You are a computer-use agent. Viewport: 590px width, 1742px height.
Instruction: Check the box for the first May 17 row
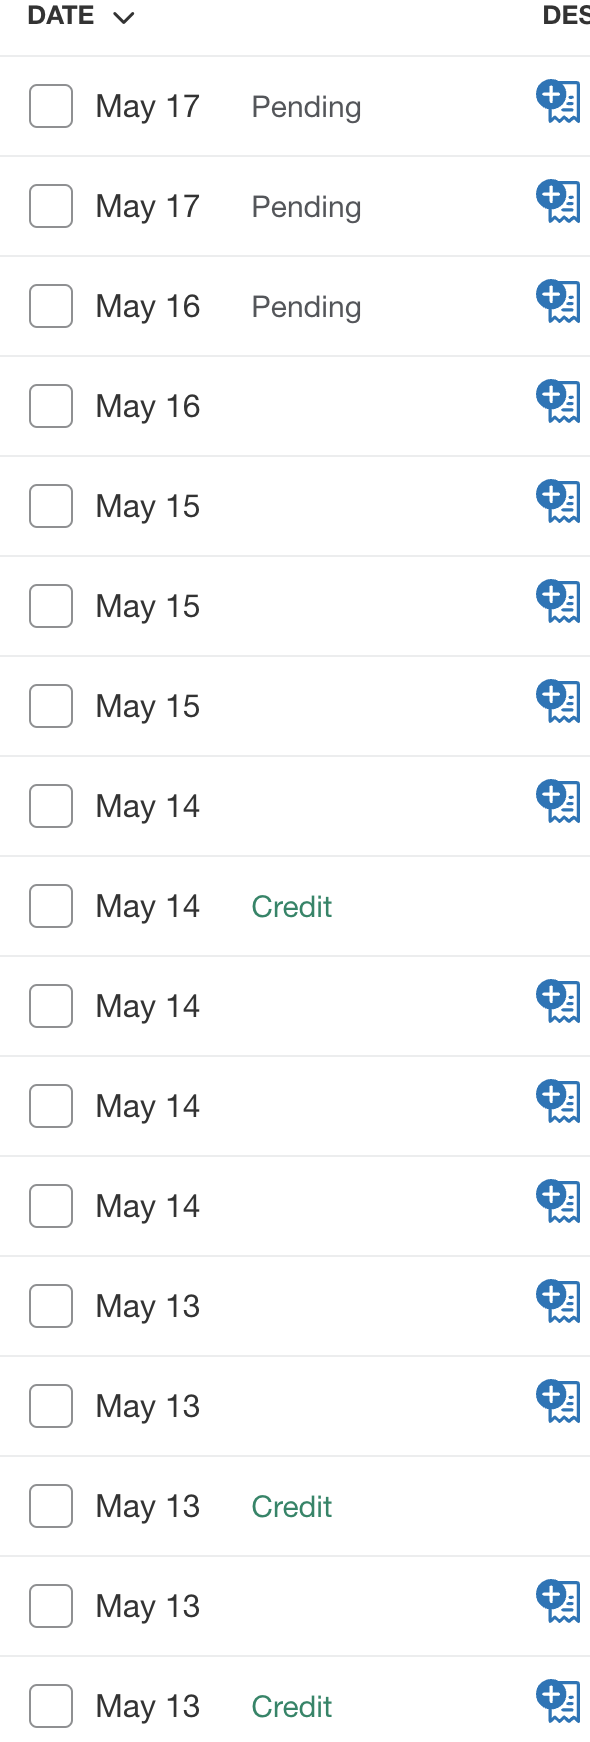[x=51, y=106]
